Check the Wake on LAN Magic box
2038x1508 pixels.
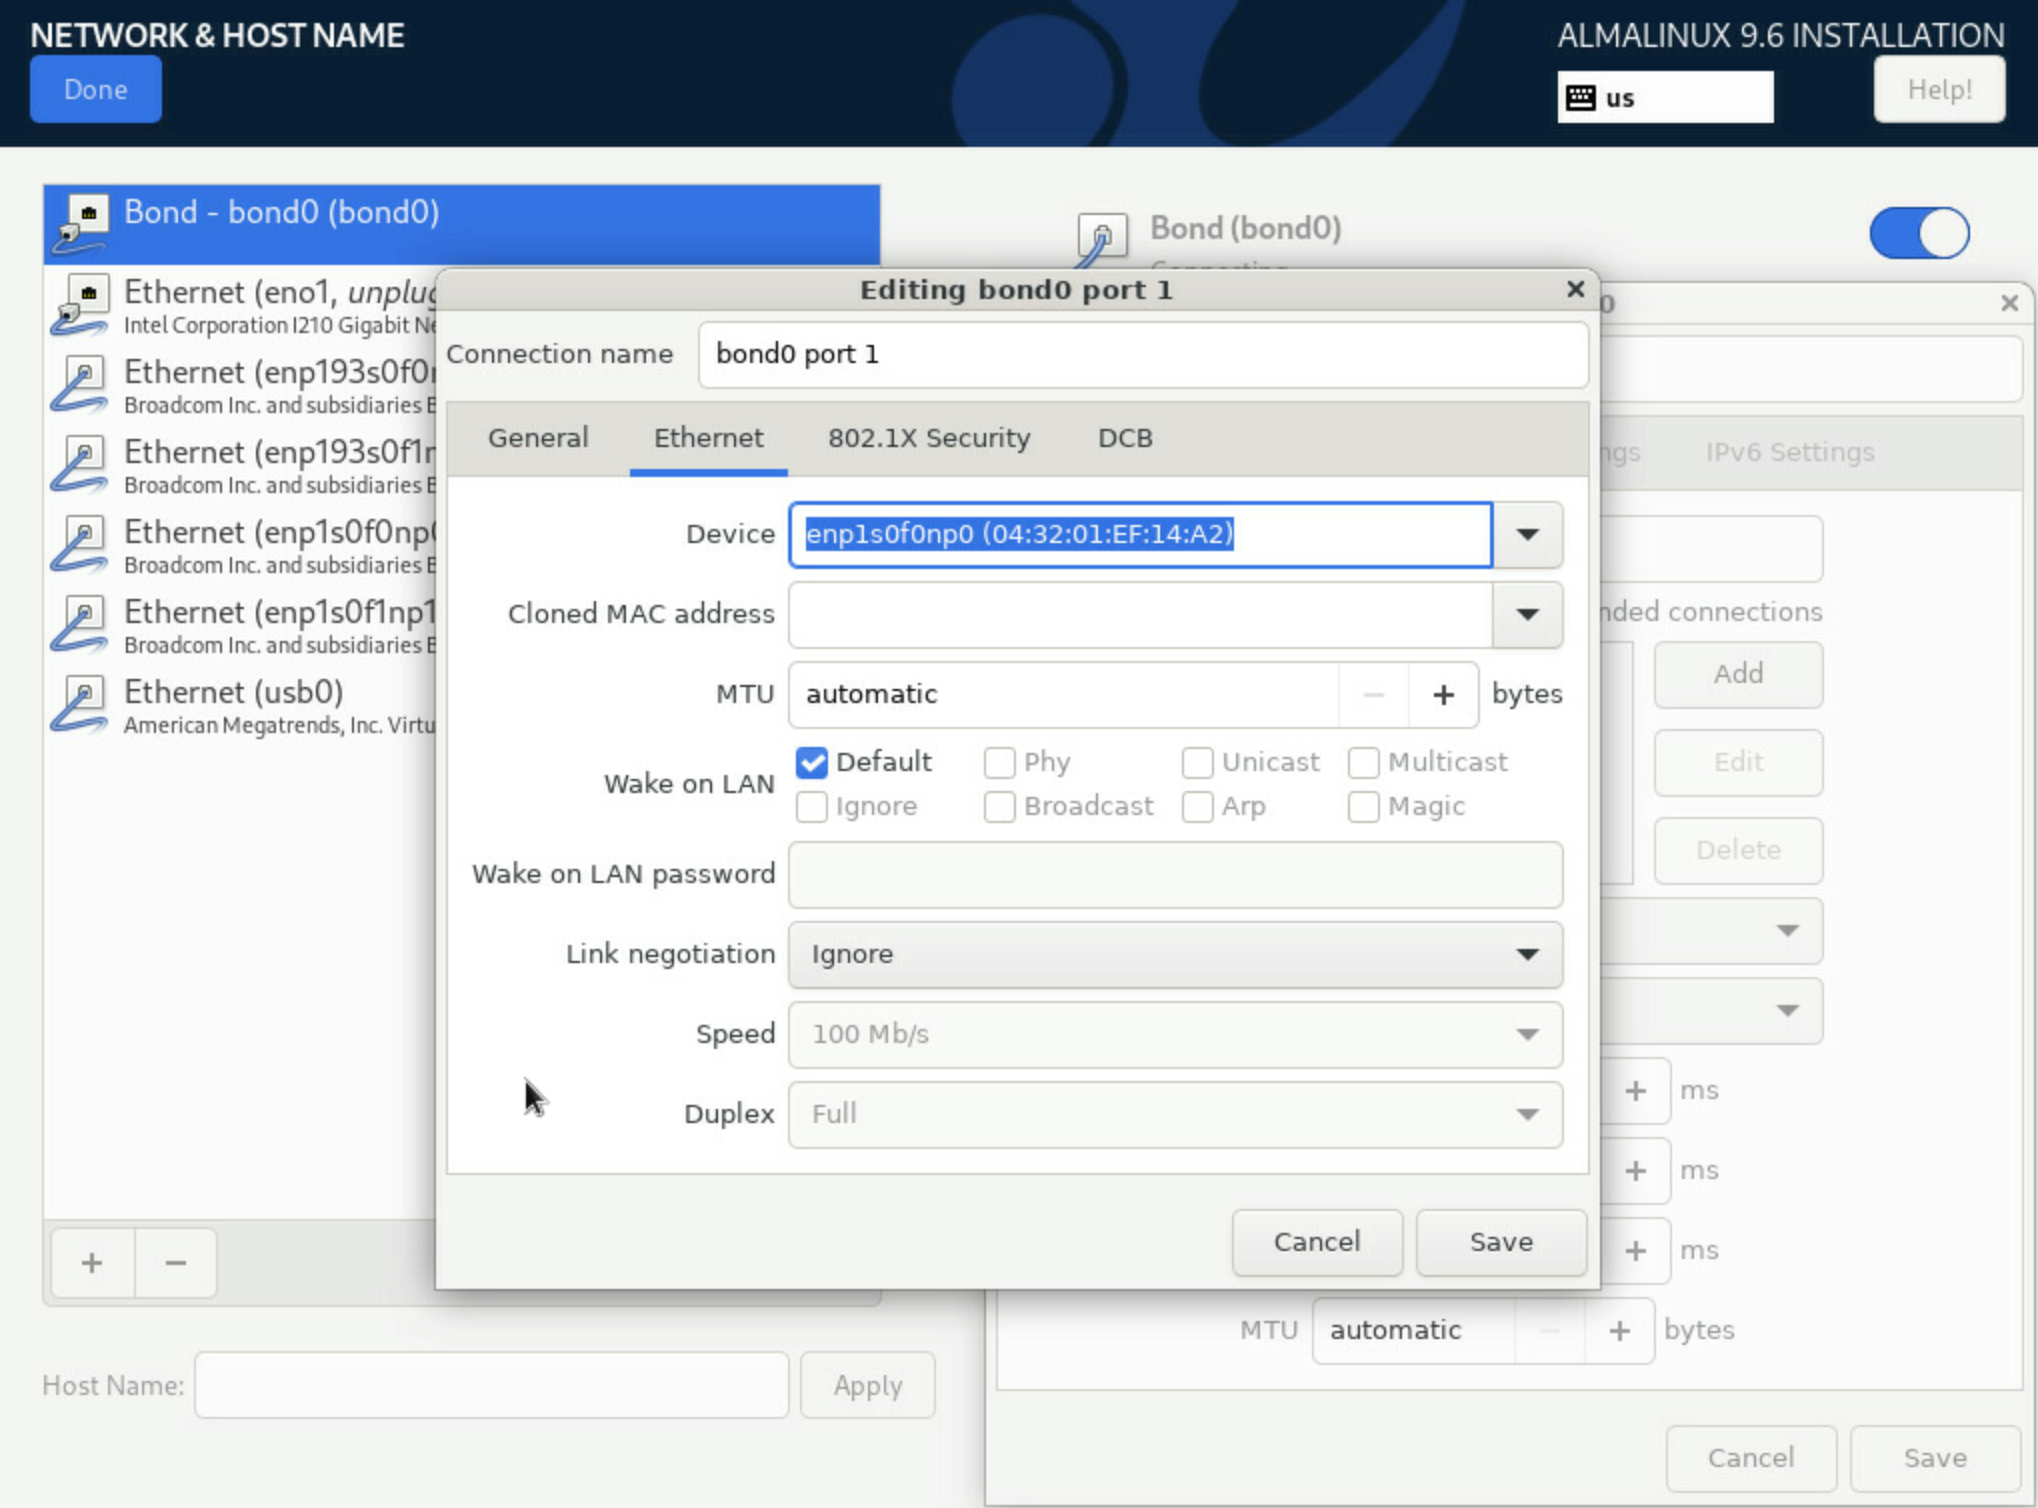coord(1363,807)
